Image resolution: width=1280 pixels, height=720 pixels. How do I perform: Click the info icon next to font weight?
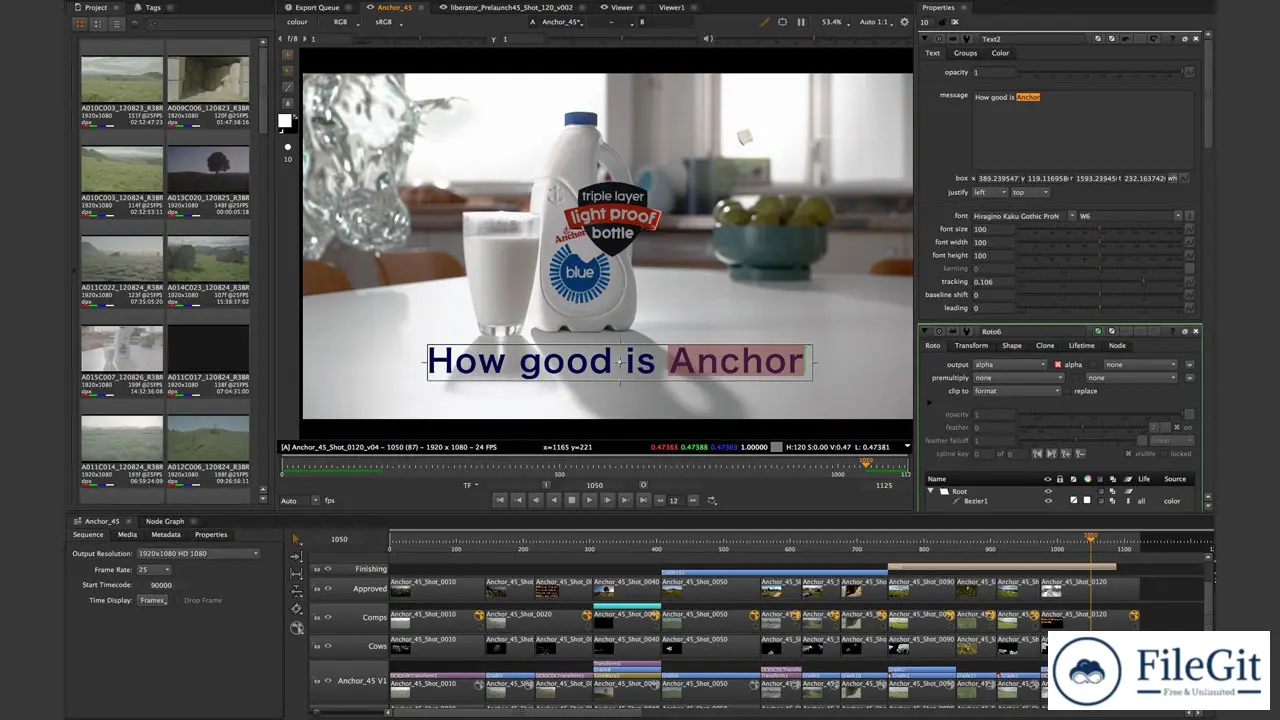1190,216
